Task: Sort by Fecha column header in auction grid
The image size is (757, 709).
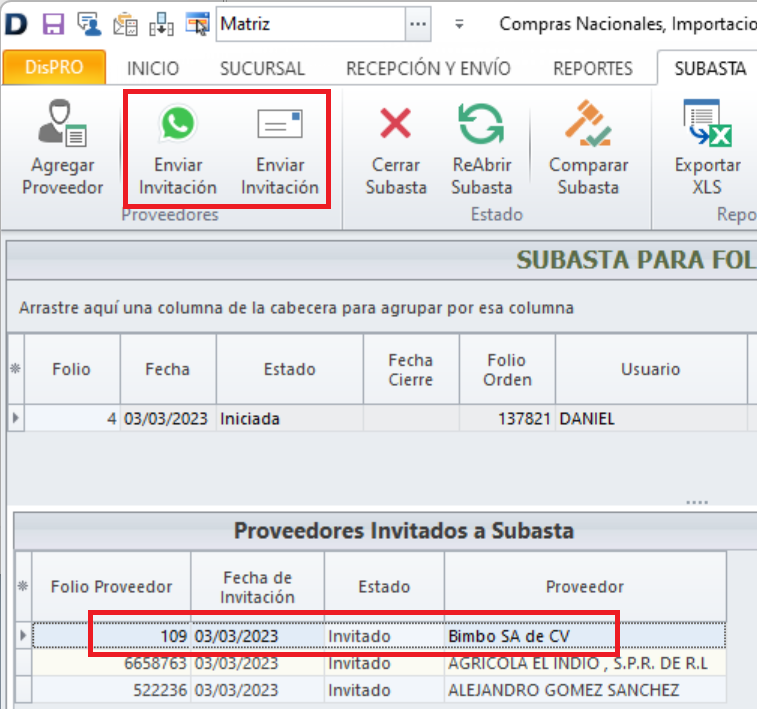Action: click(168, 369)
